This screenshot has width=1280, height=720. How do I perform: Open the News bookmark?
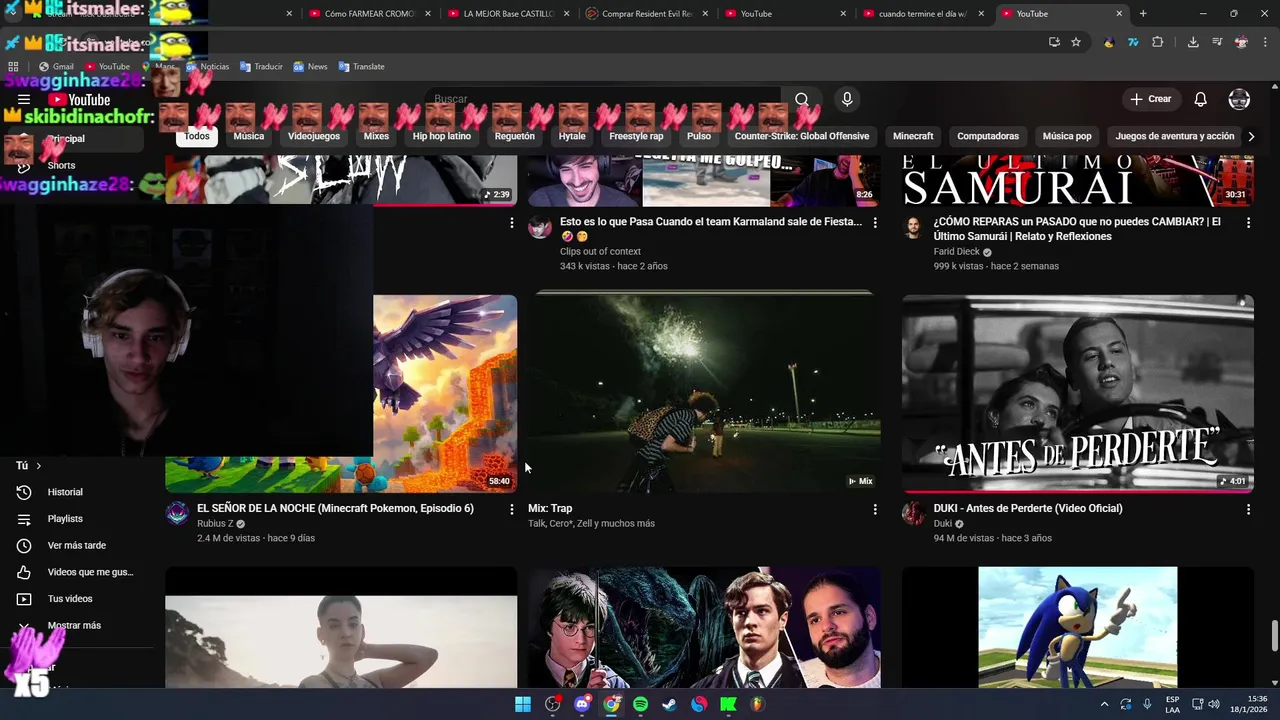click(x=310, y=66)
